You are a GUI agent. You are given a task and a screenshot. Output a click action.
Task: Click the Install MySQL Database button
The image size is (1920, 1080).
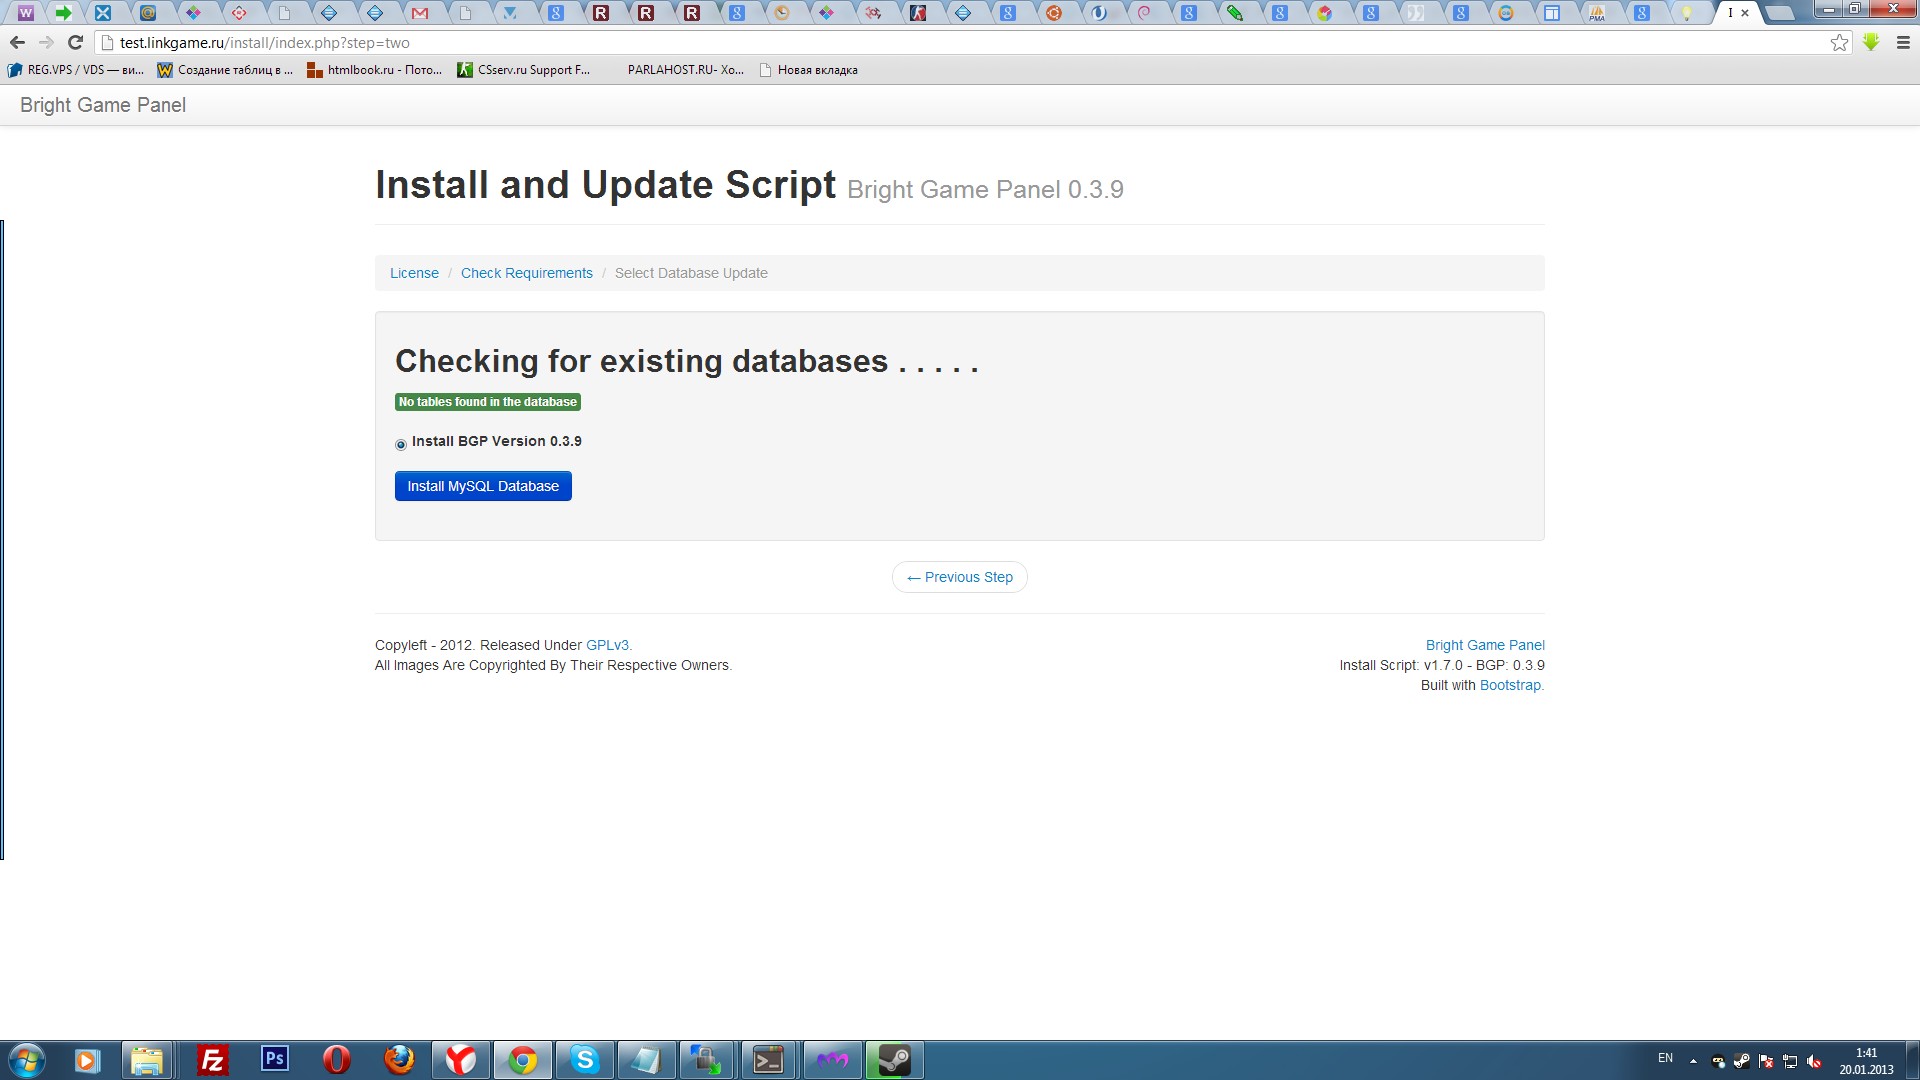click(x=483, y=486)
